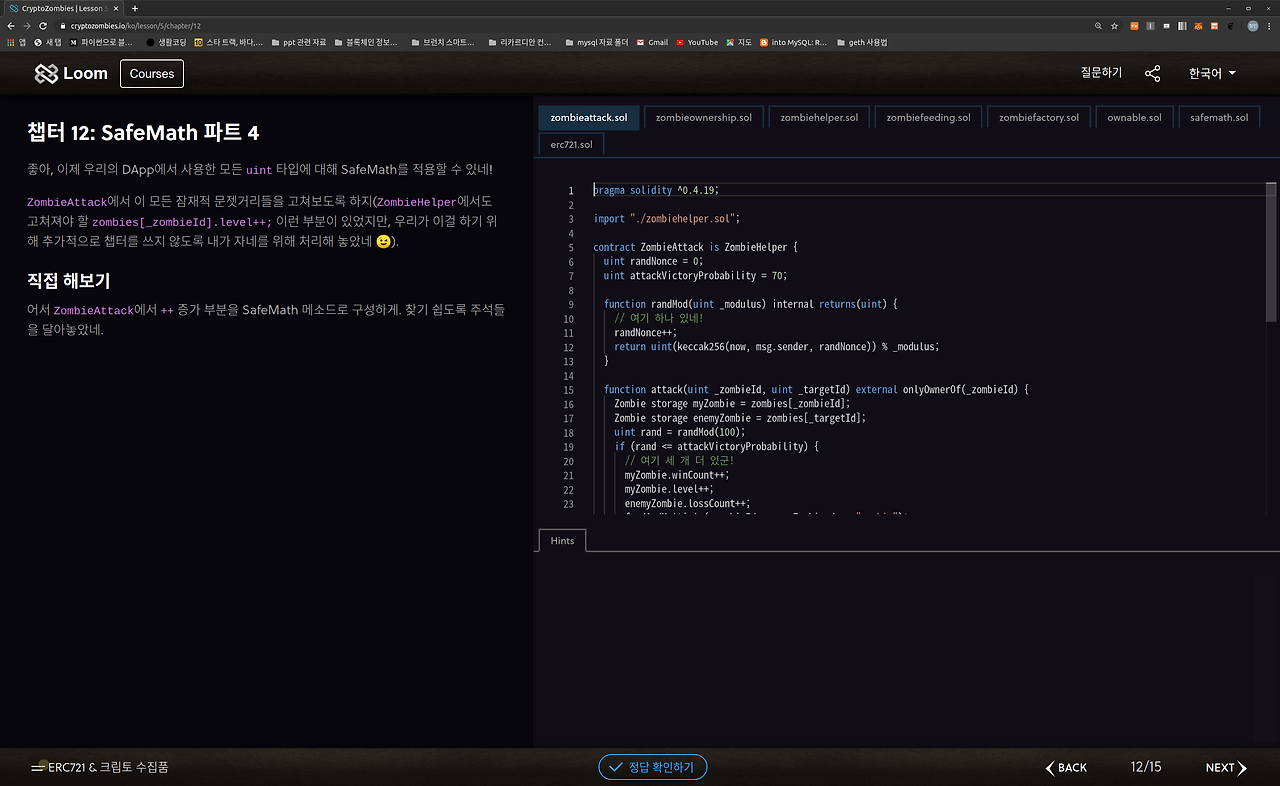This screenshot has height=786, width=1280.
Task: Open the 새 탭 bookmark
Action: point(48,43)
